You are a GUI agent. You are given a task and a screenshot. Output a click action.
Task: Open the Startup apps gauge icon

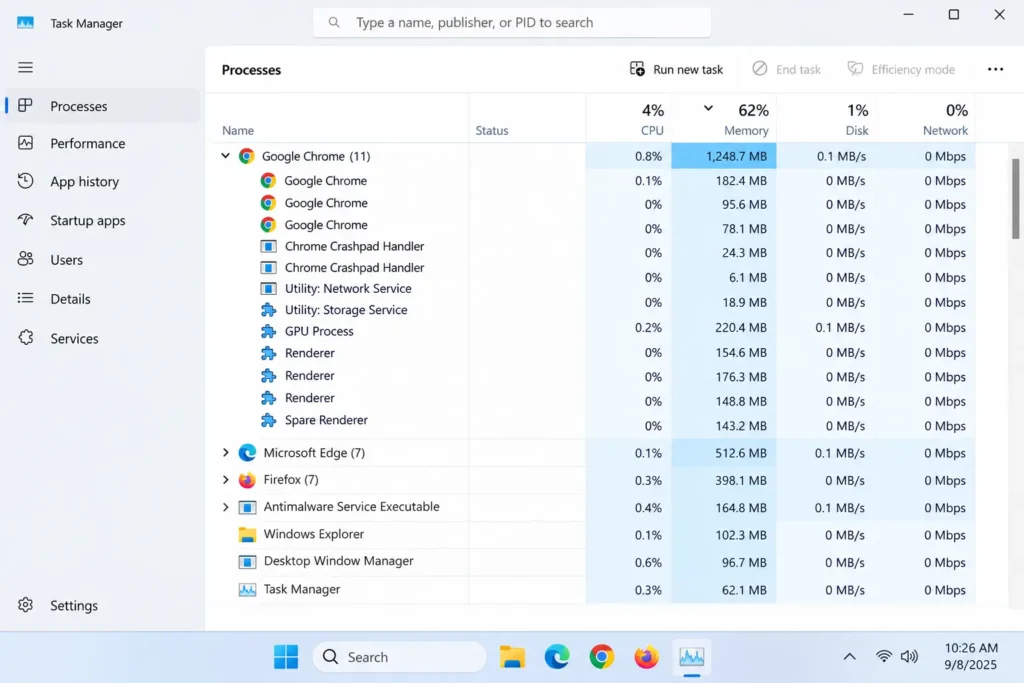(x=25, y=219)
